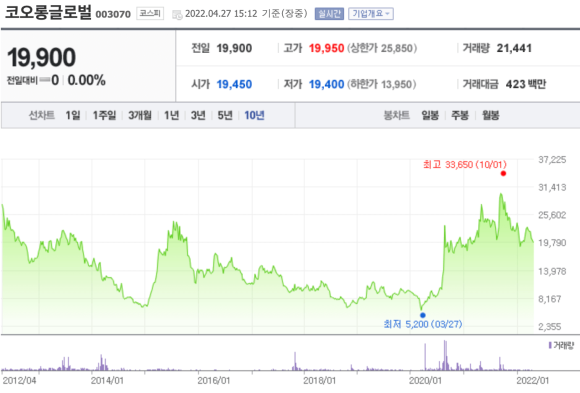Select the 3개월 line chart tab
Image resolution: width=580 pixels, height=393 pixels.
140,115
